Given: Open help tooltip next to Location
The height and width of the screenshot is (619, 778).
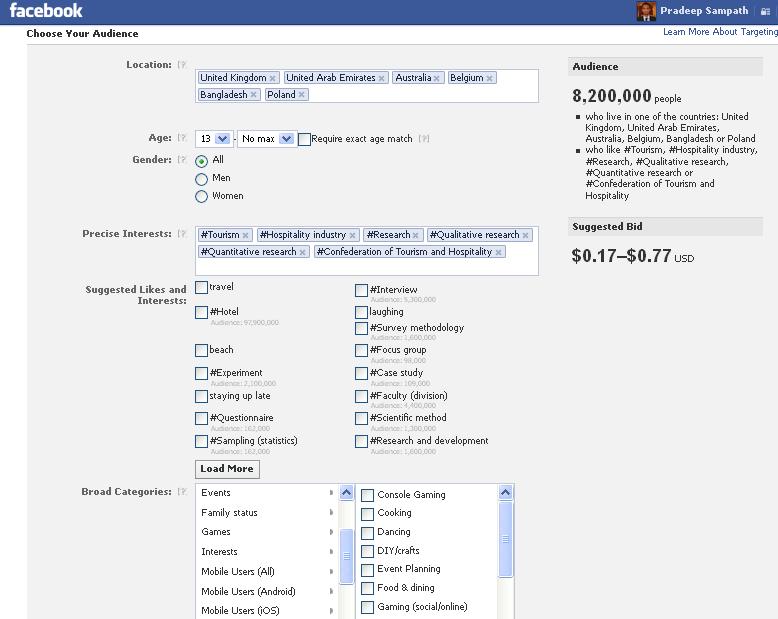Looking at the screenshot, I should [182, 65].
